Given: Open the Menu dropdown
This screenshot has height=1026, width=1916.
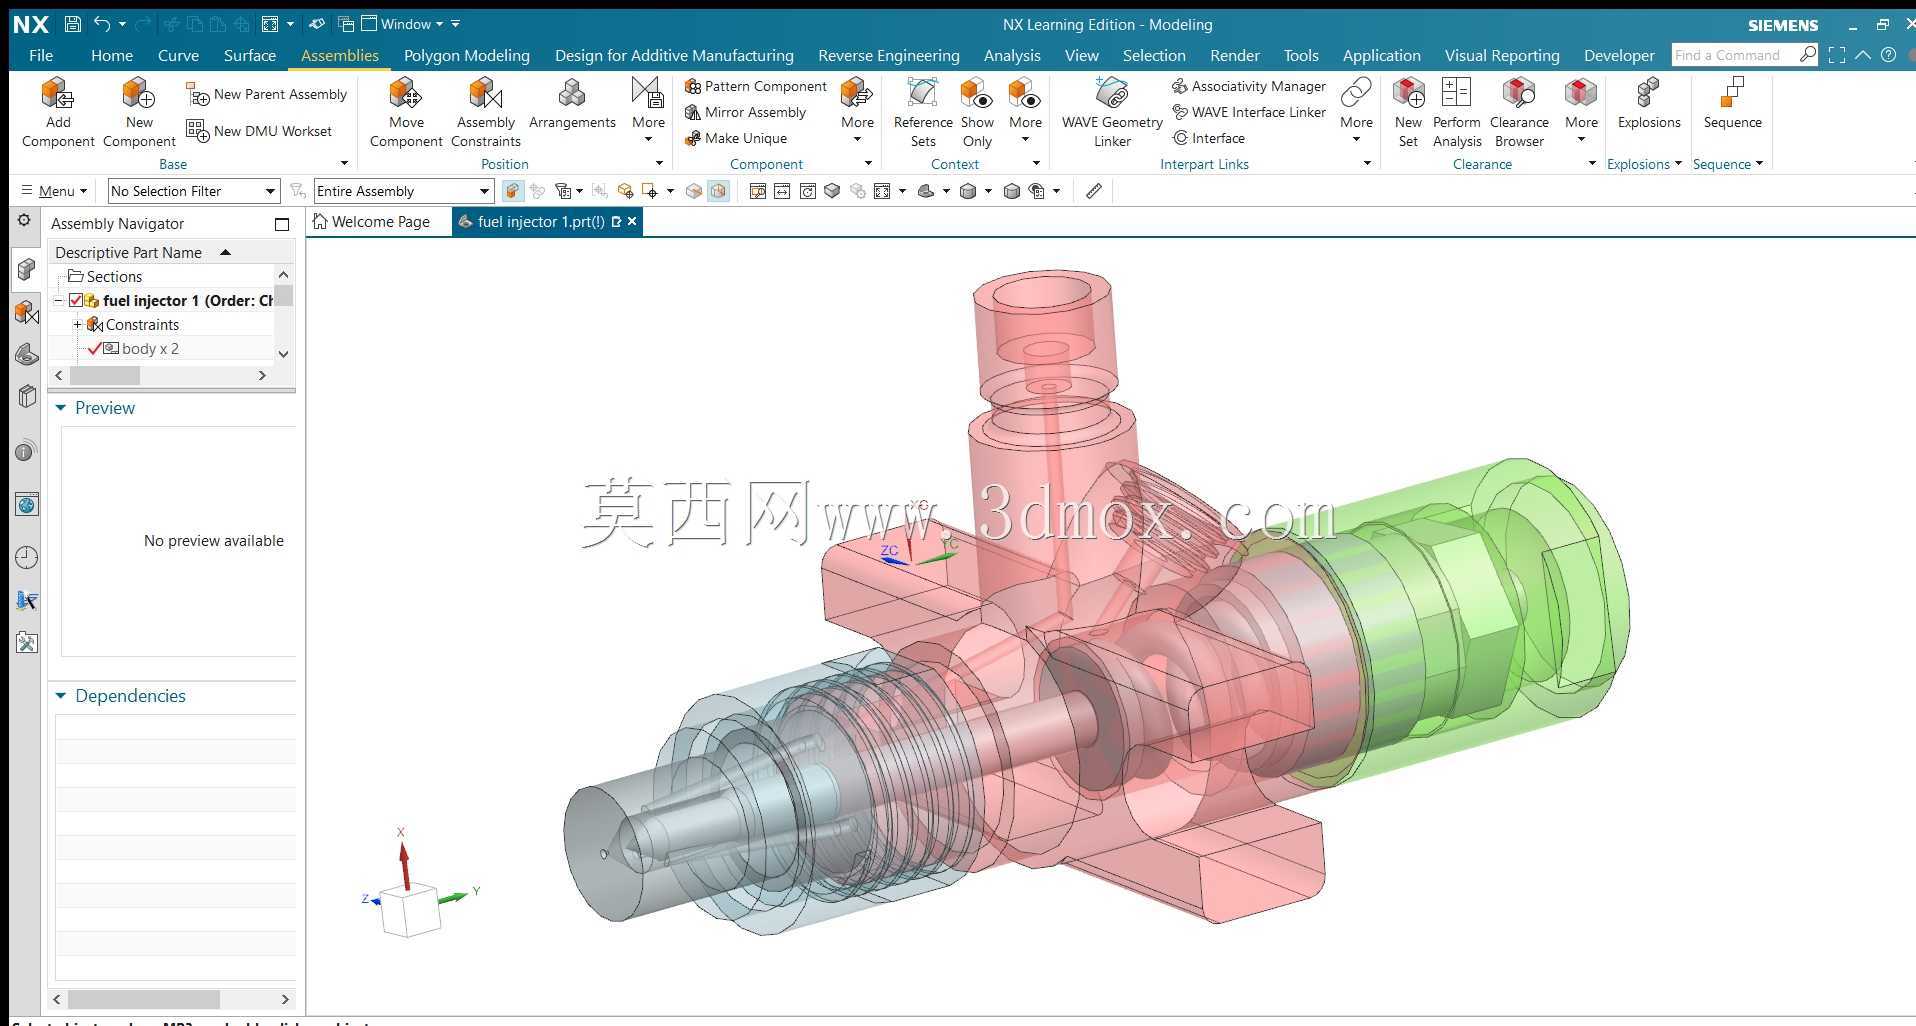Looking at the screenshot, I should pyautogui.click(x=55, y=191).
